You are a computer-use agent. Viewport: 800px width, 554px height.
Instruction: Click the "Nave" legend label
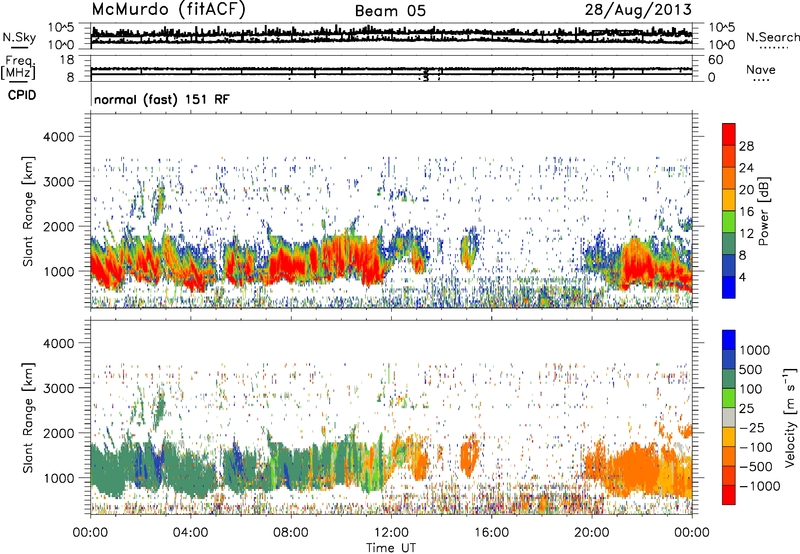(761, 69)
